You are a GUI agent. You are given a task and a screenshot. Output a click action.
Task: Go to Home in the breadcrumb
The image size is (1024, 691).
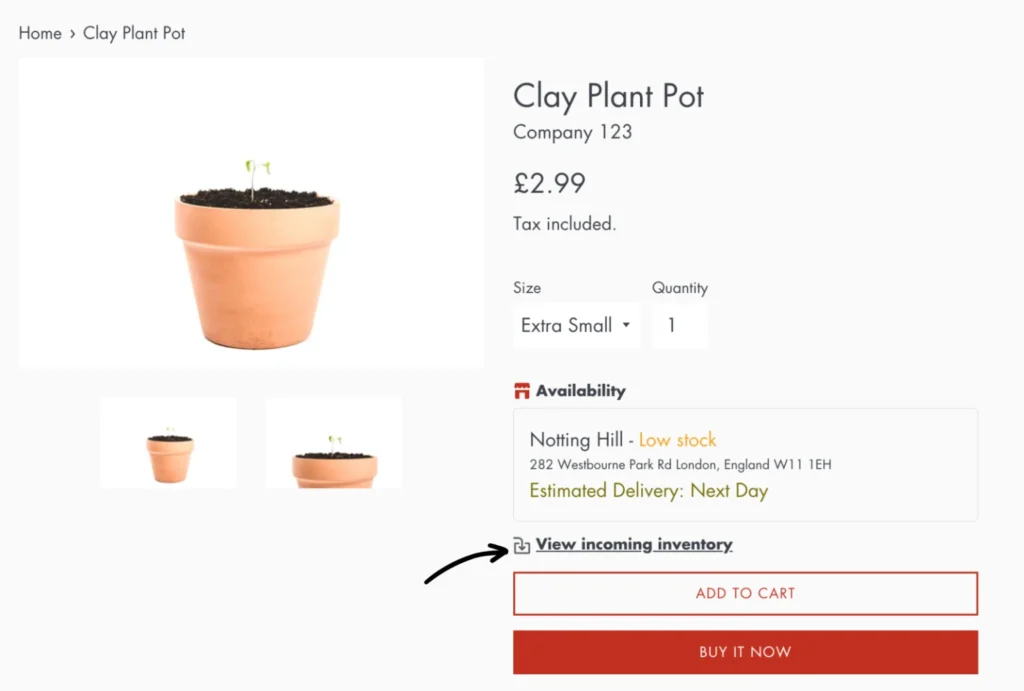pos(40,33)
